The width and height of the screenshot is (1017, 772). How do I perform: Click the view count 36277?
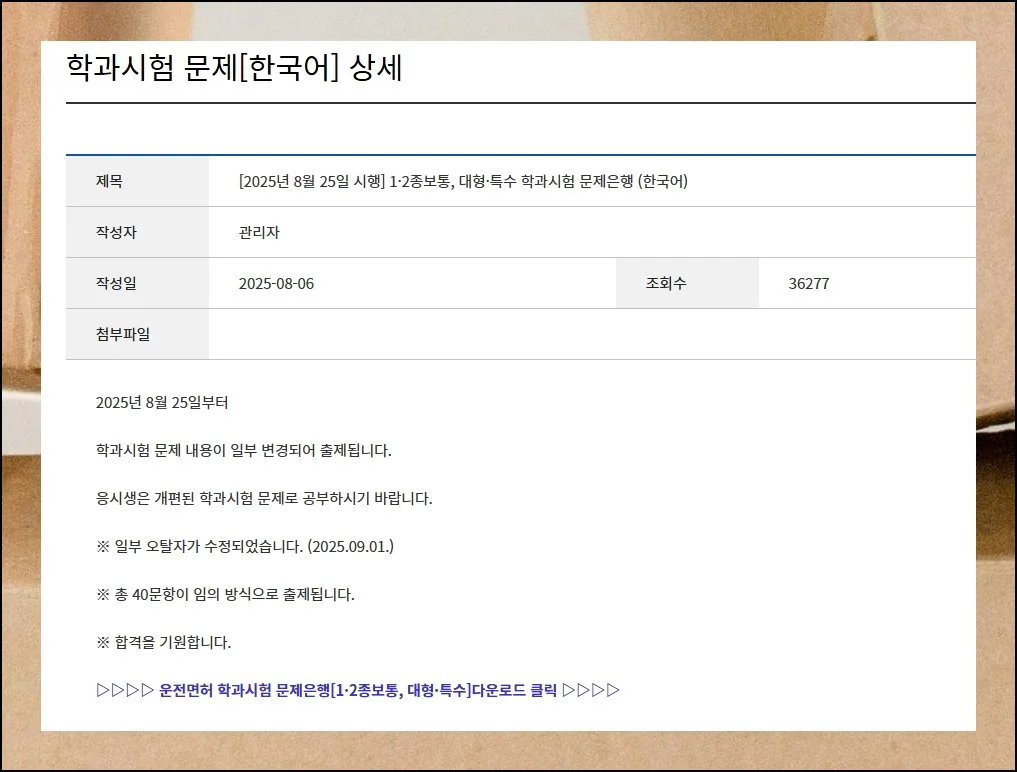point(808,284)
